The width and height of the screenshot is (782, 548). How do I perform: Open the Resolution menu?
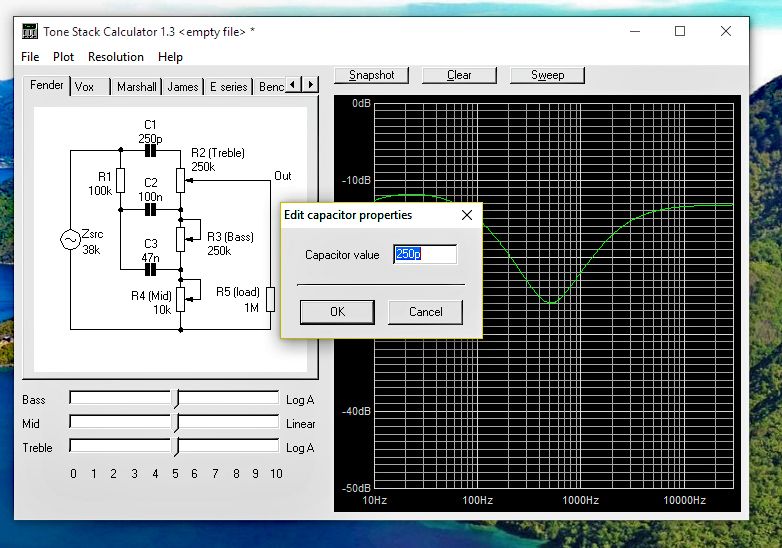click(x=116, y=57)
